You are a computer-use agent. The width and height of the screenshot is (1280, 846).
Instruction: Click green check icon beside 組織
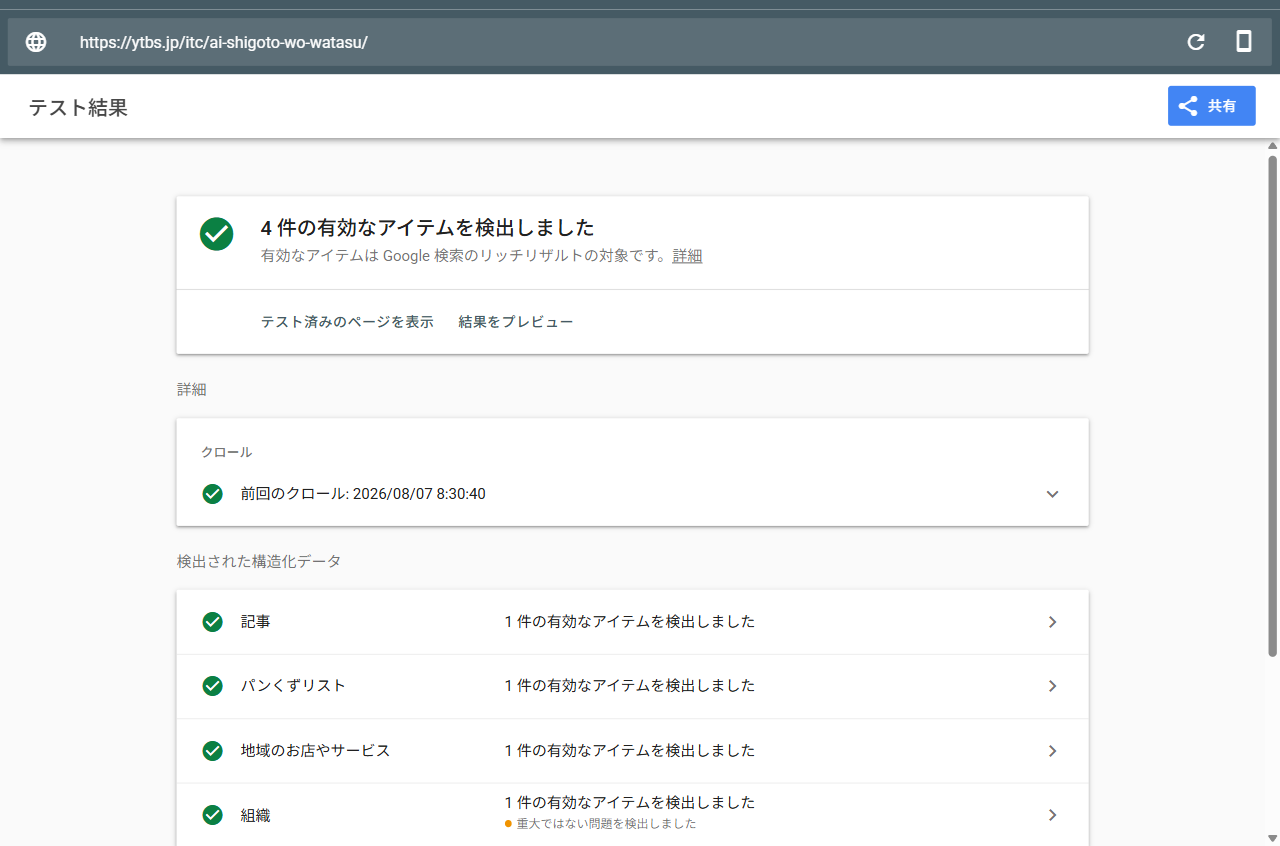click(212, 815)
